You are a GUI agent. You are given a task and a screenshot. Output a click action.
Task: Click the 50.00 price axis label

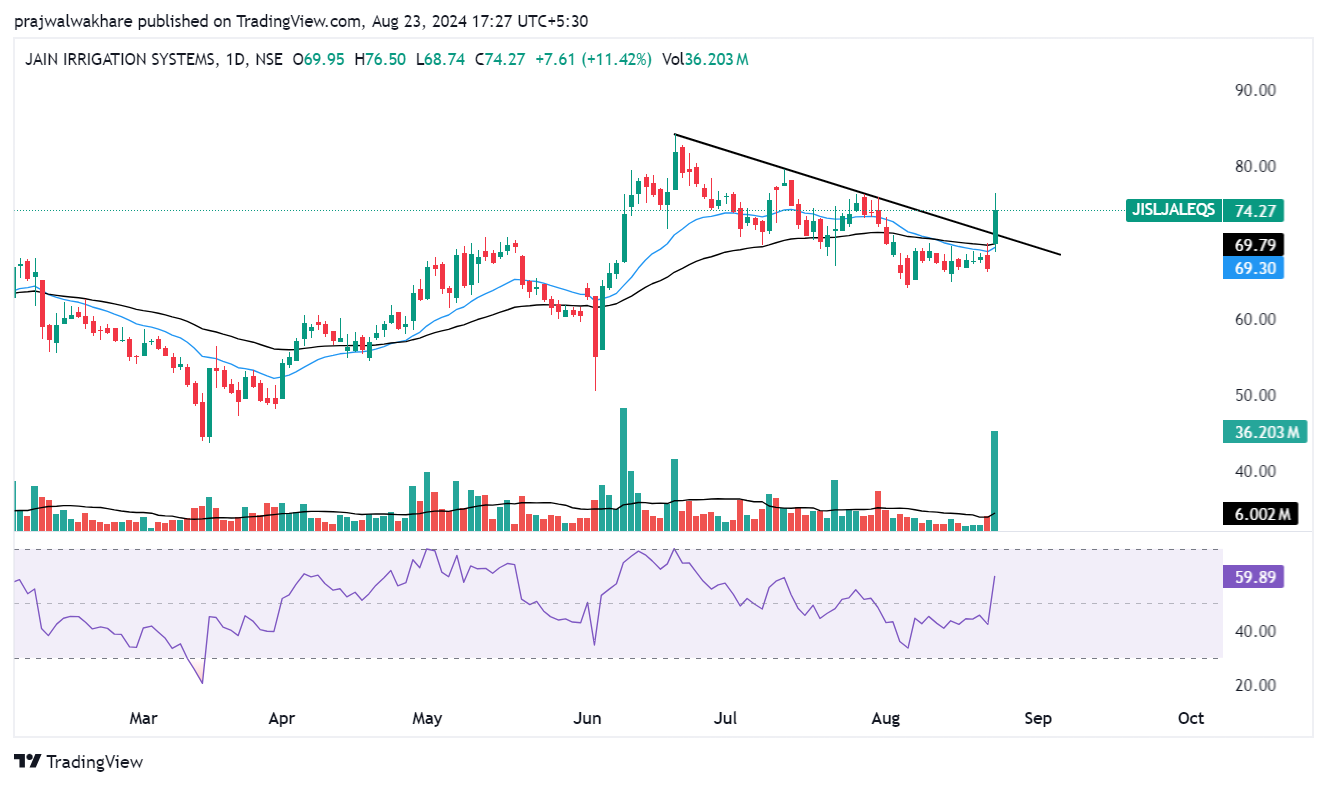1255,395
